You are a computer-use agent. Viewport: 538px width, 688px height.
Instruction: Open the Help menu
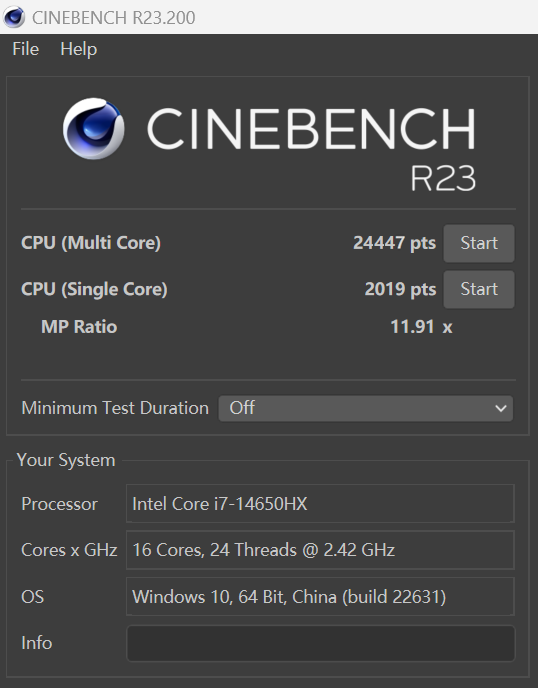(x=79, y=49)
